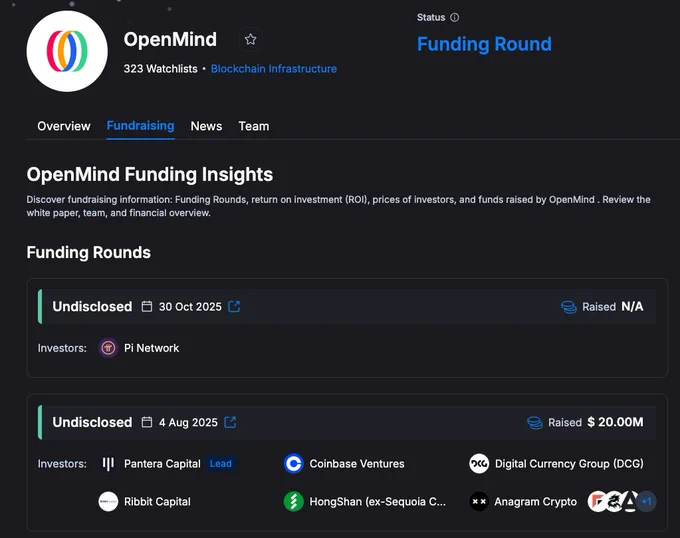Open the Status info tooltip icon

click(x=454, y=17)
